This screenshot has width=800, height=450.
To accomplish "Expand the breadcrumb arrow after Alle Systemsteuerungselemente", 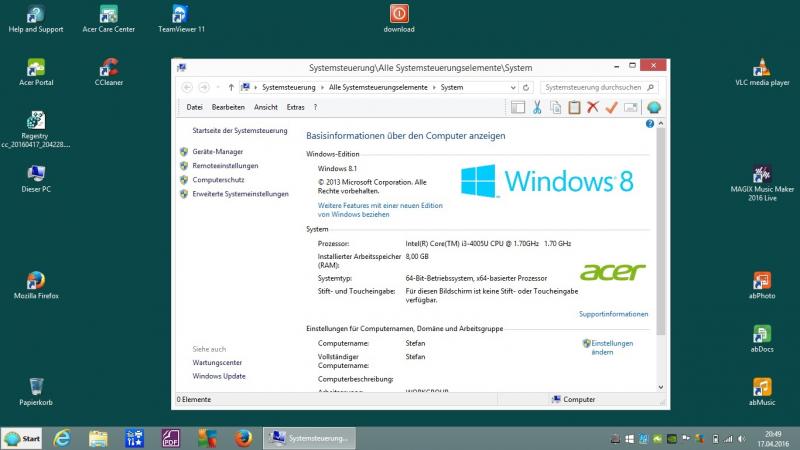I will point(434,87).
